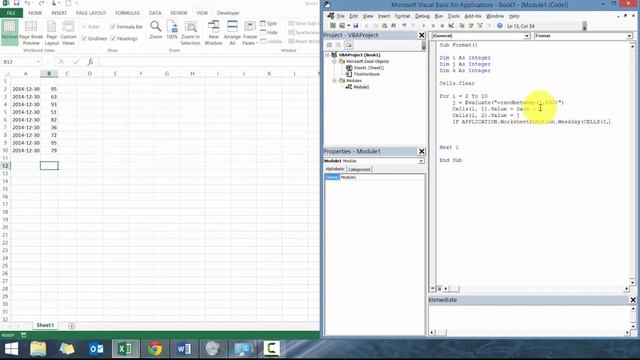Collapse the VBAProject (Book1) tree node

click(x=327, y=55)
